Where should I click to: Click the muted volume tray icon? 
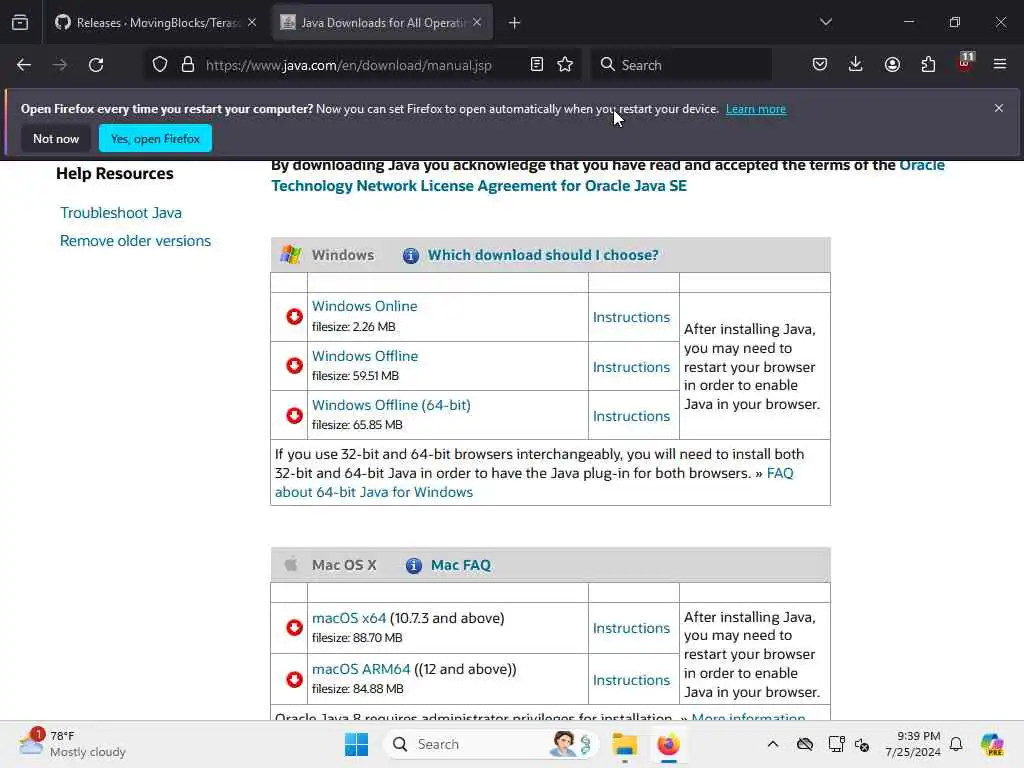tap(862, 744)
